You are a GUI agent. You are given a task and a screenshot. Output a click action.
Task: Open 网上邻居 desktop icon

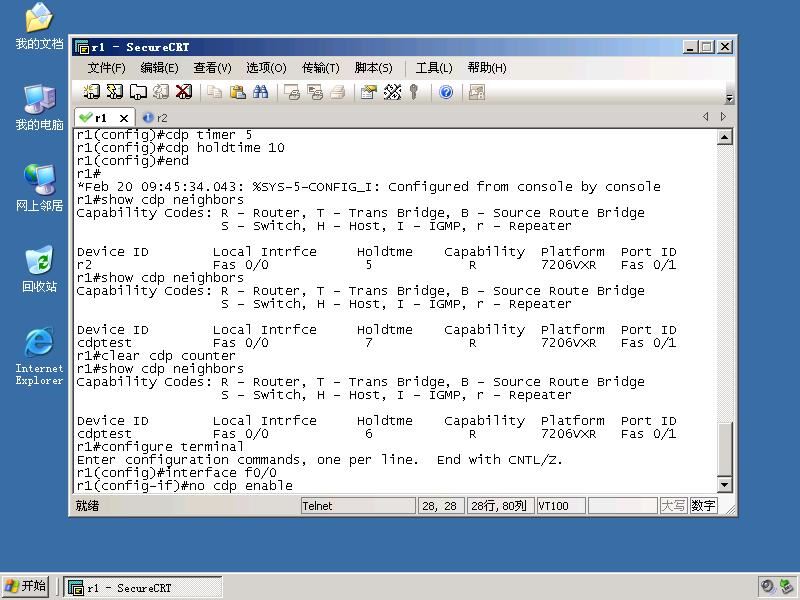39,188
